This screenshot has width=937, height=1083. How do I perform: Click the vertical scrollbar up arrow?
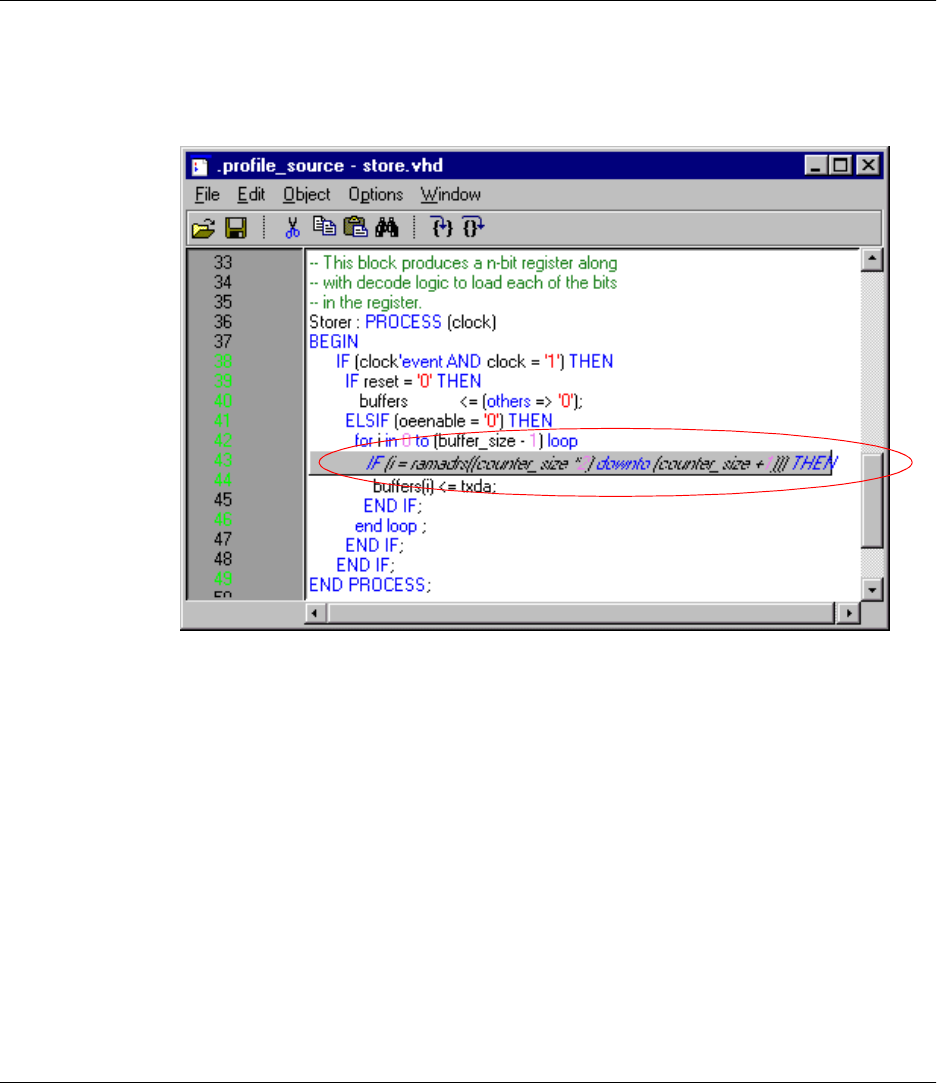[872, 260]
